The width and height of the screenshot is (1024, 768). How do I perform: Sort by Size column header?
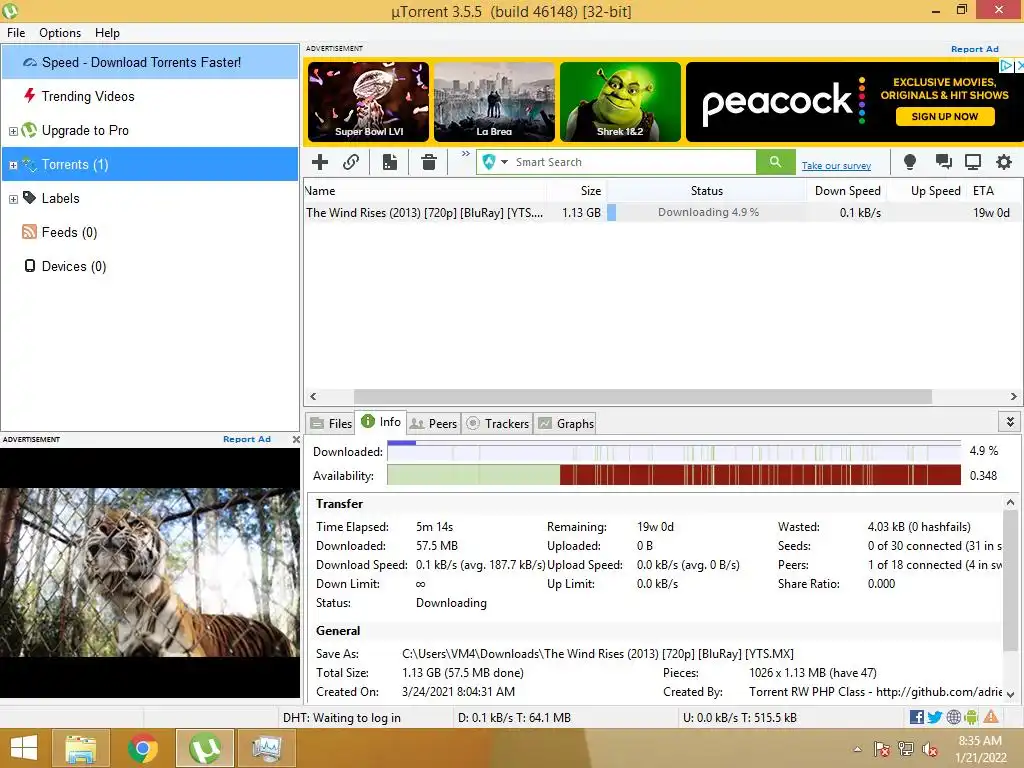pos(577,191)
